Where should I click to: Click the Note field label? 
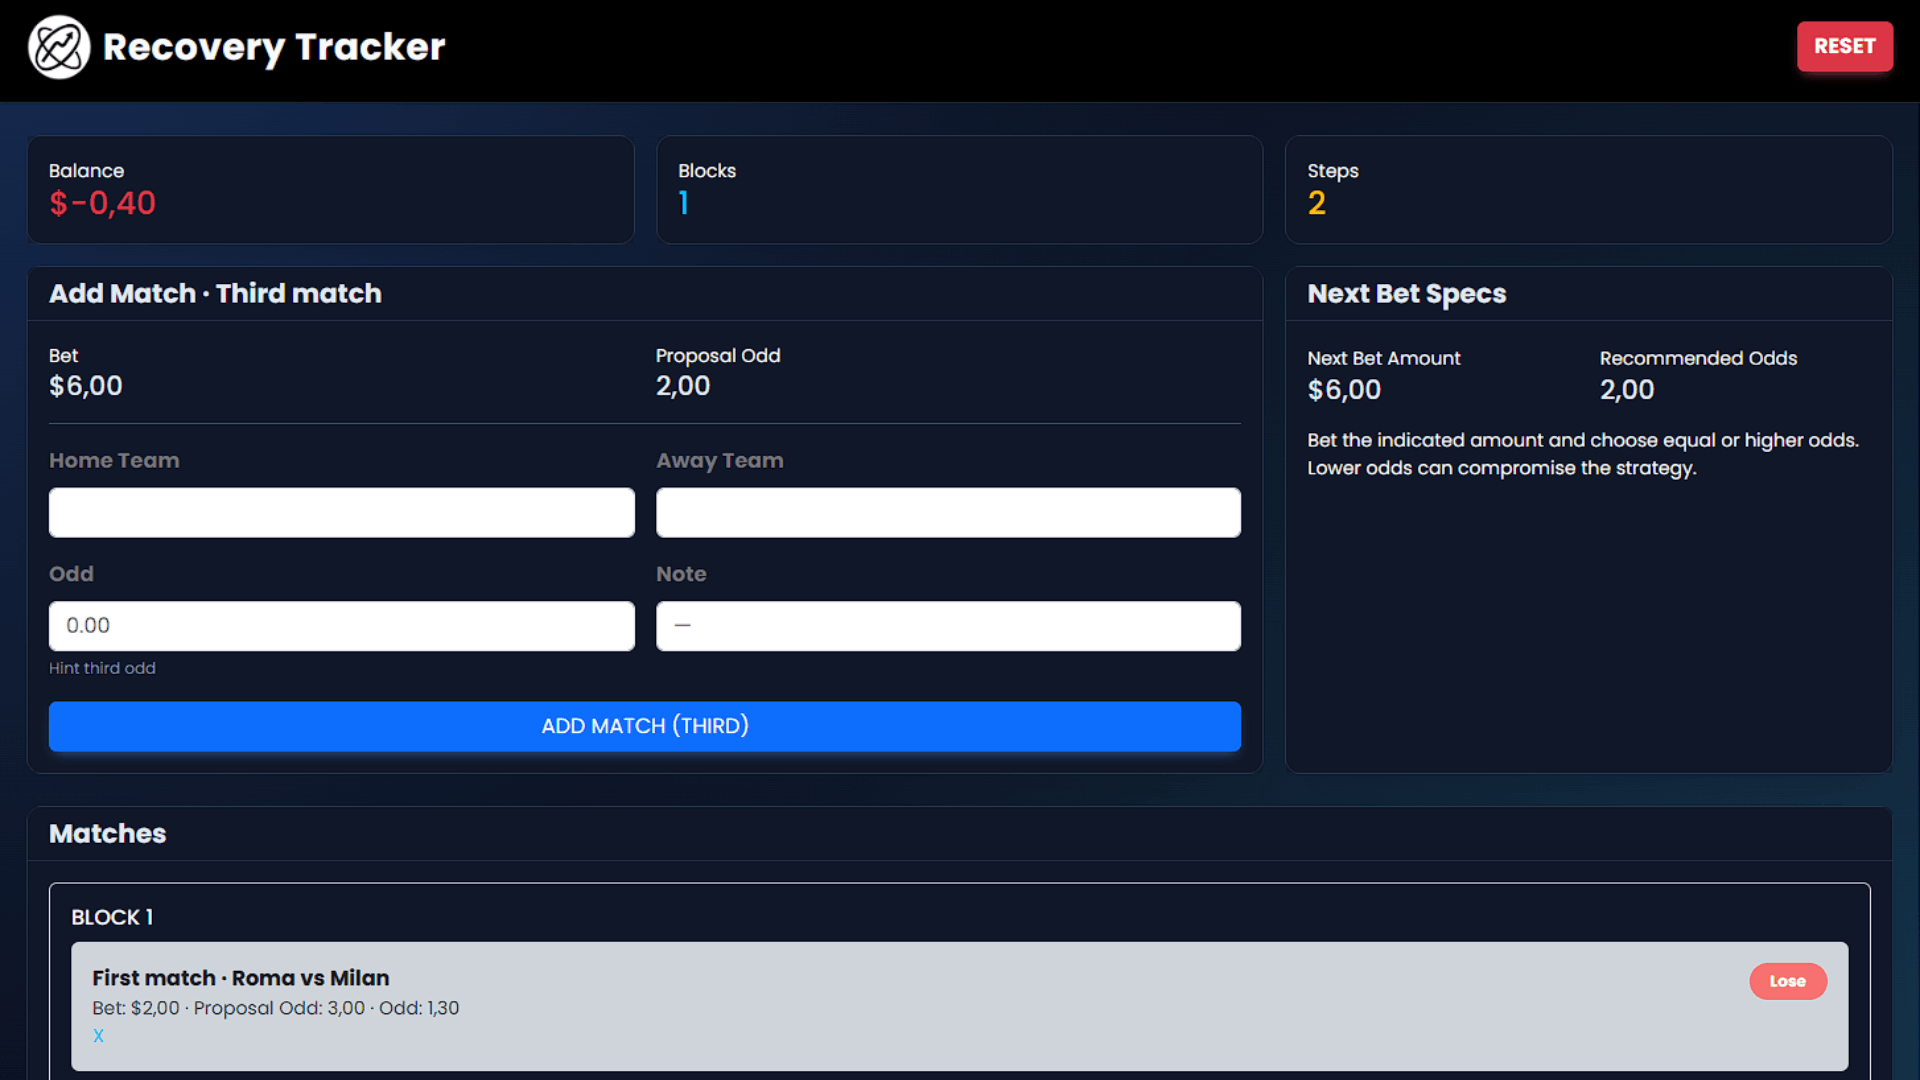click(x=681, y=574)
